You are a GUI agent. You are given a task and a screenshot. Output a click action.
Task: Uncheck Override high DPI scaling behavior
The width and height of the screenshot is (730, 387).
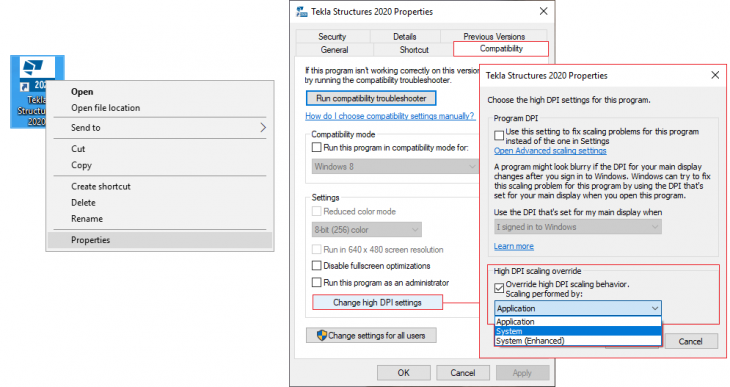point(499,288)
